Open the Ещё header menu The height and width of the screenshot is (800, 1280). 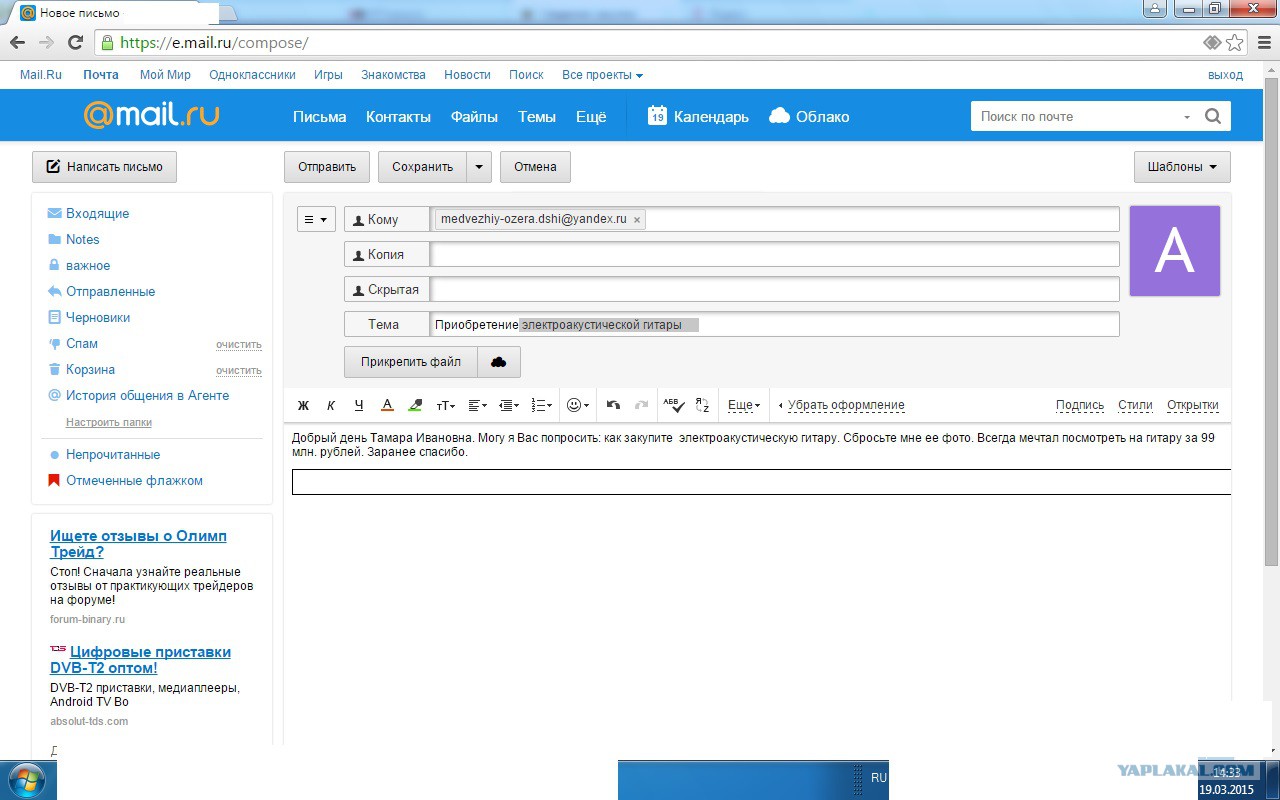click(x=591, y=117)
